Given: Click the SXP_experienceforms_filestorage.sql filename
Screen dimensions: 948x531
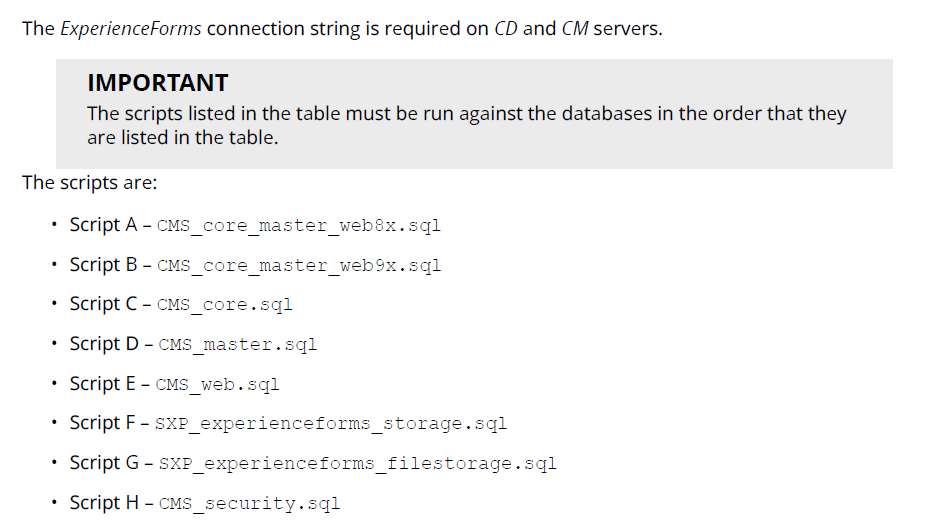Looking at the screenshot, I should [356, 464].
